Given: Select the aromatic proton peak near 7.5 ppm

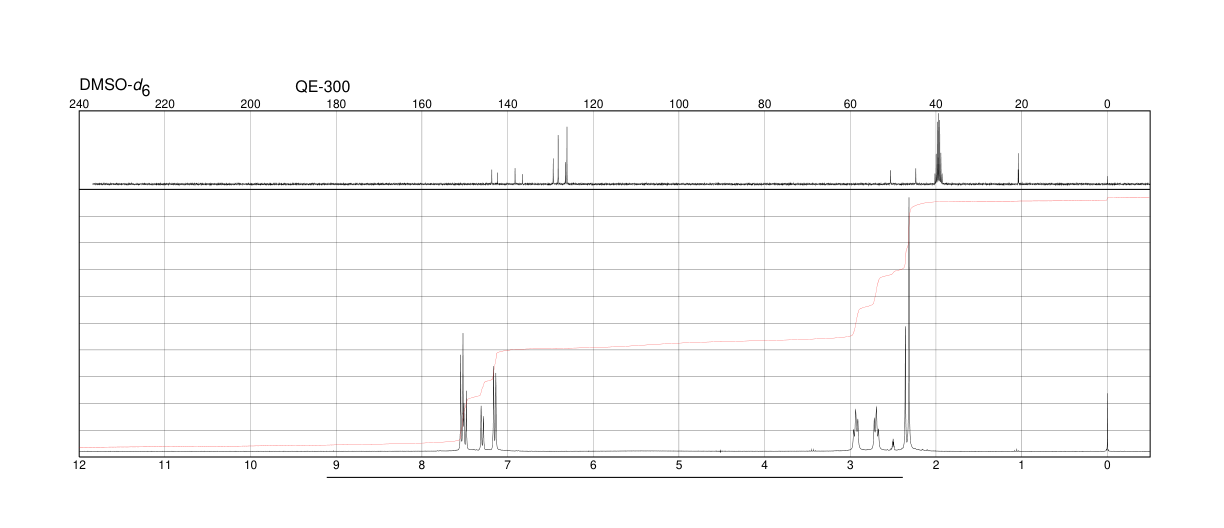Looking at the screenshot, I should (x=463, y=392).
